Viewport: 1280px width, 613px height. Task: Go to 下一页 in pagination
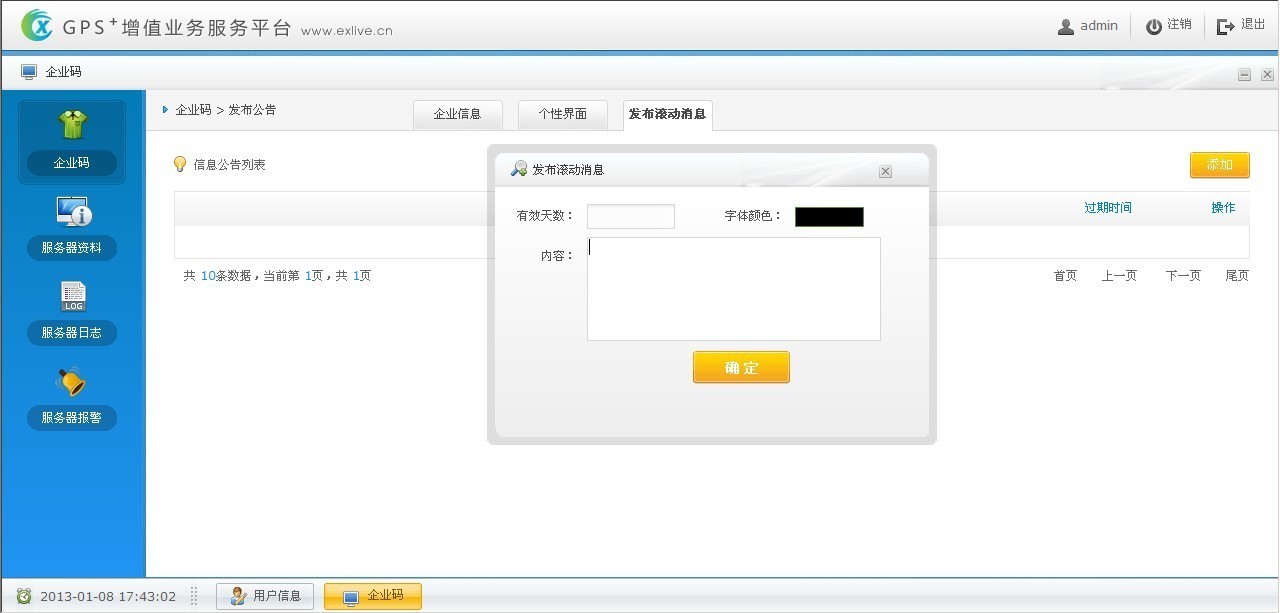pos(1182,276)
